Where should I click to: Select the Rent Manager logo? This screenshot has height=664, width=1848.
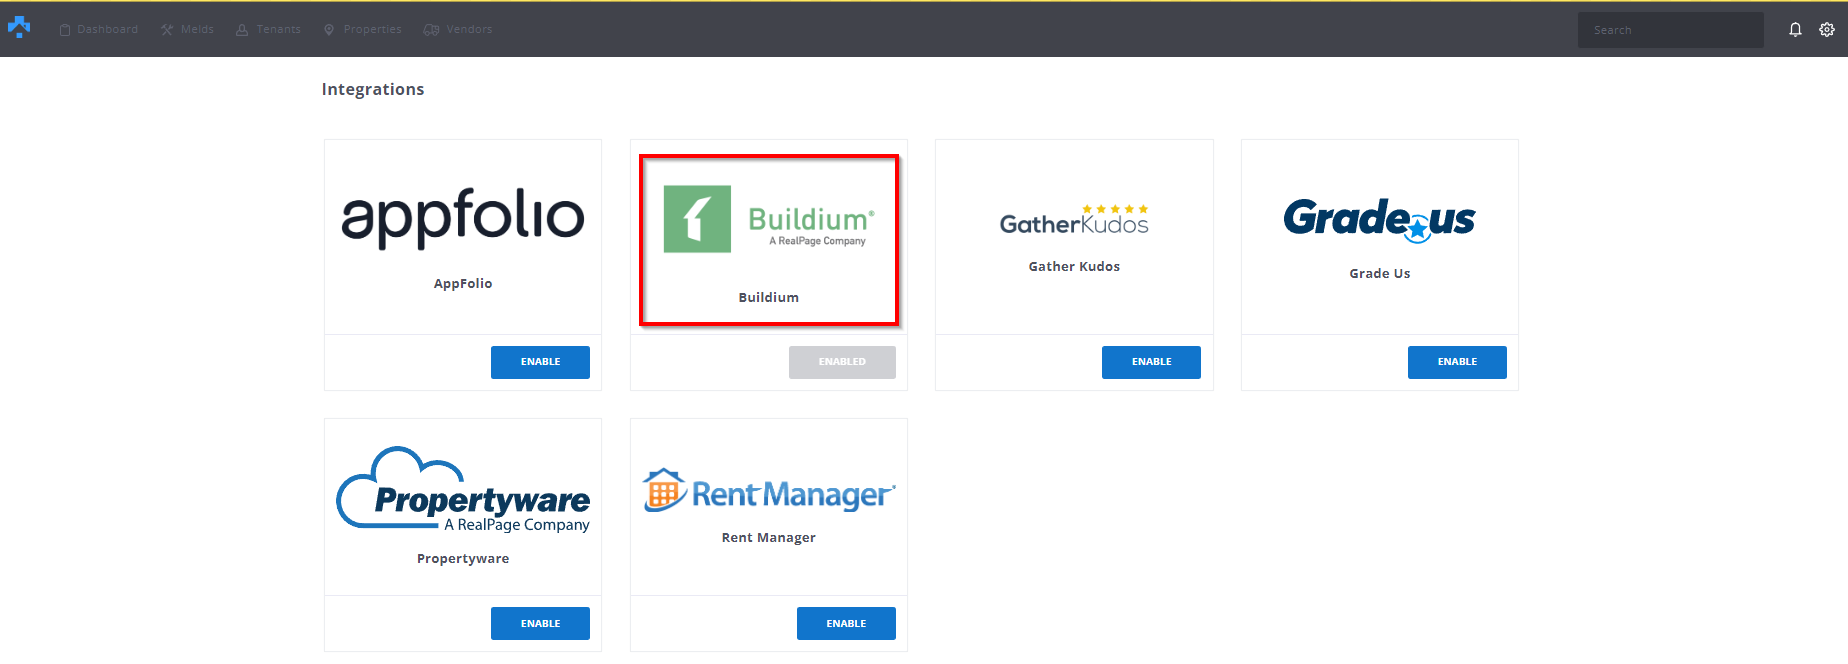[x=769, y=491]
